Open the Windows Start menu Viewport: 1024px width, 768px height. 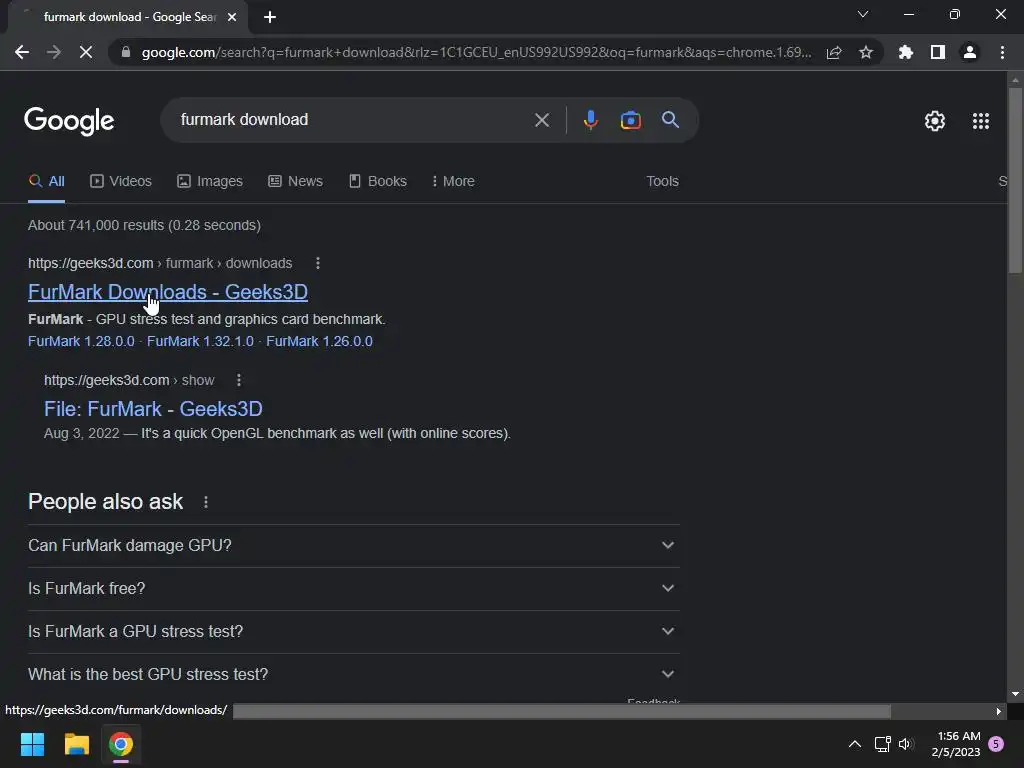click(x=32, y=744)
